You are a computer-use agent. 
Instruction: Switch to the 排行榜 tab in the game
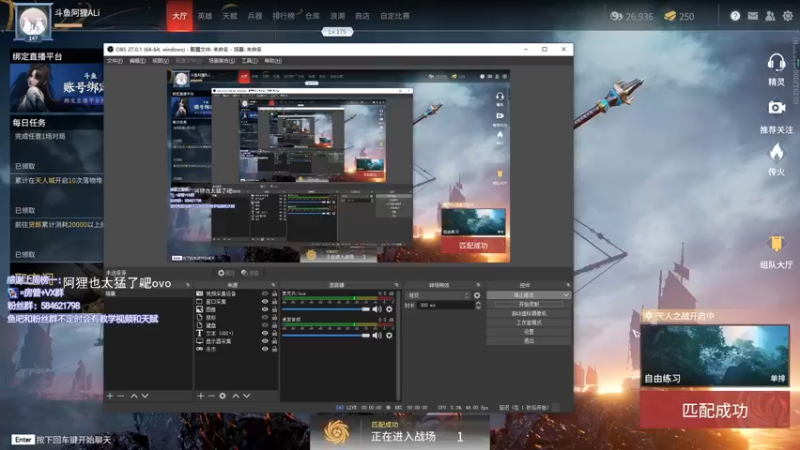[x=284, y=16]
